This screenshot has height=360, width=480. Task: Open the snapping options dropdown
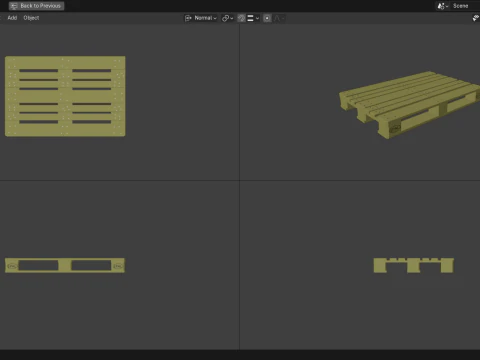click(253, 18)
